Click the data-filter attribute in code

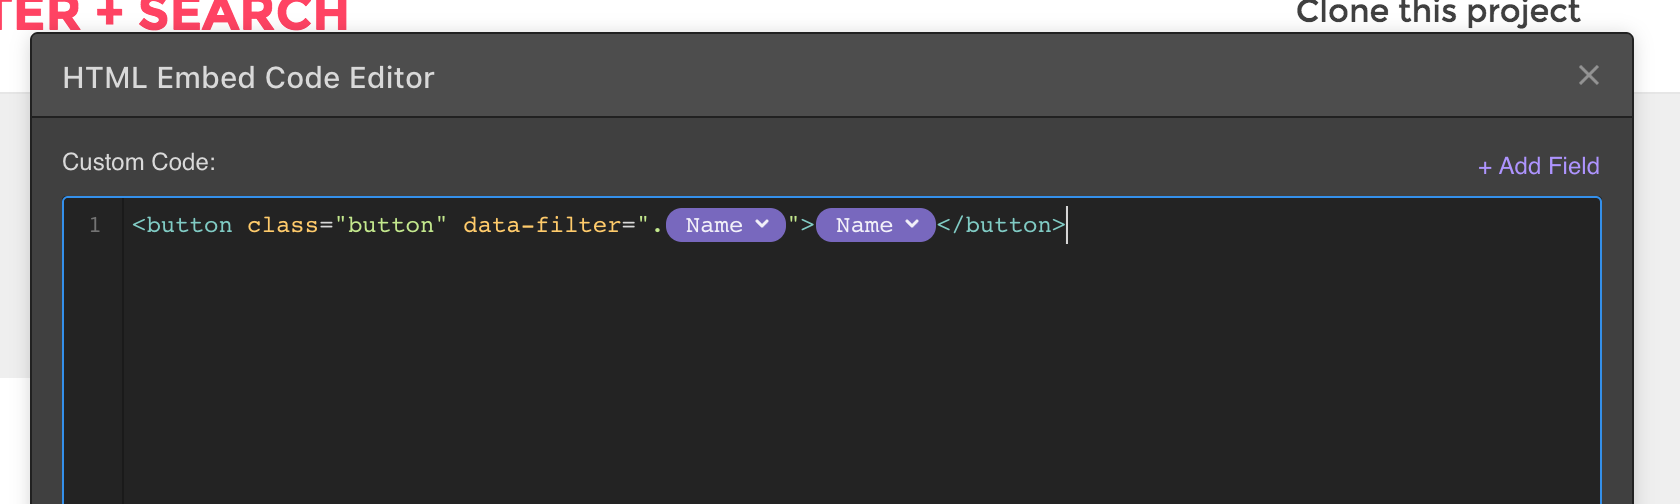(542, 225)
